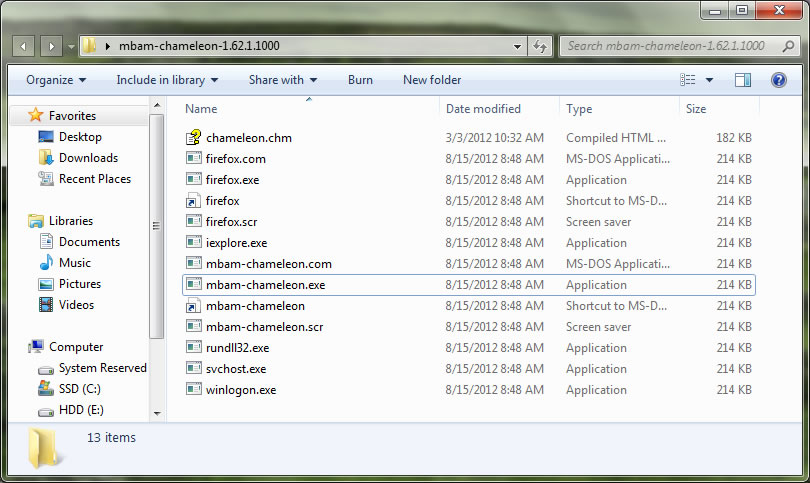Select Pictures library
810x483 pixels.
[x=80, y=284]
